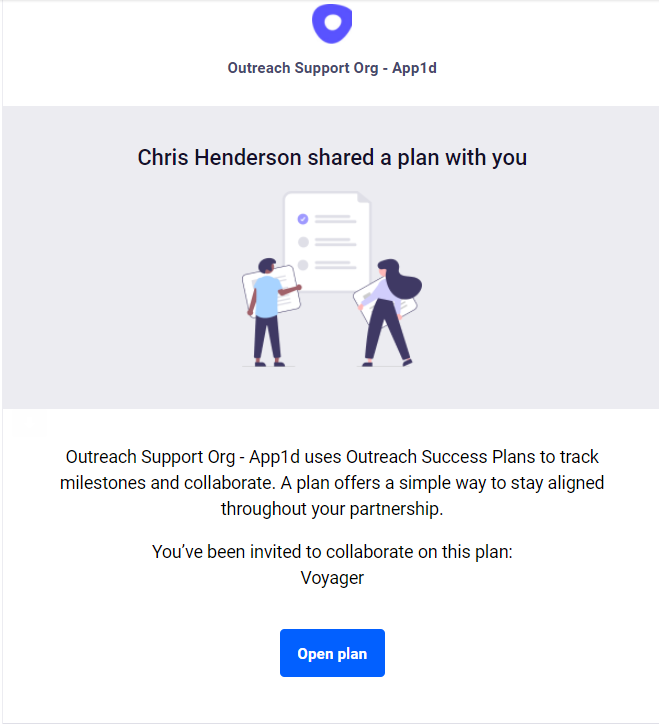The width and height of the screenshot is (659, 724).
Task: Click the words throughout your partnership
Action: [x=332, y=509]
